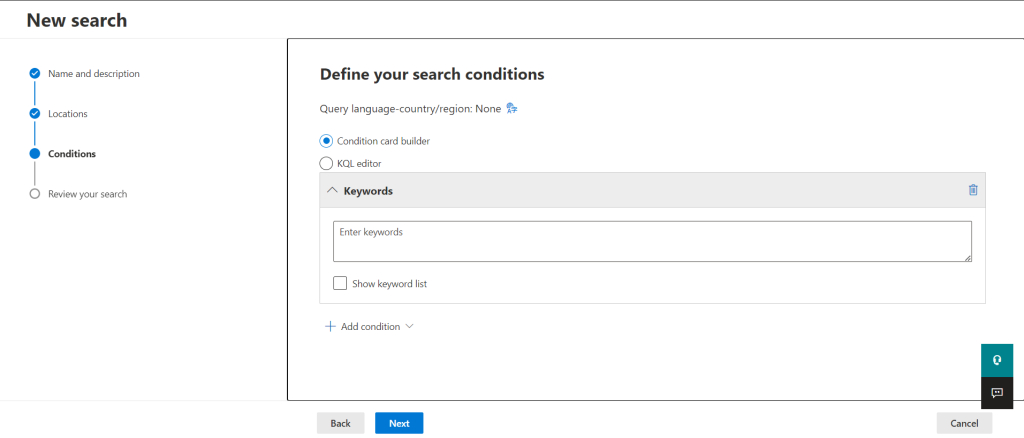This screenshot has height=438, width=1024.
Task: Click the Back button
Action: click(340, 423)
